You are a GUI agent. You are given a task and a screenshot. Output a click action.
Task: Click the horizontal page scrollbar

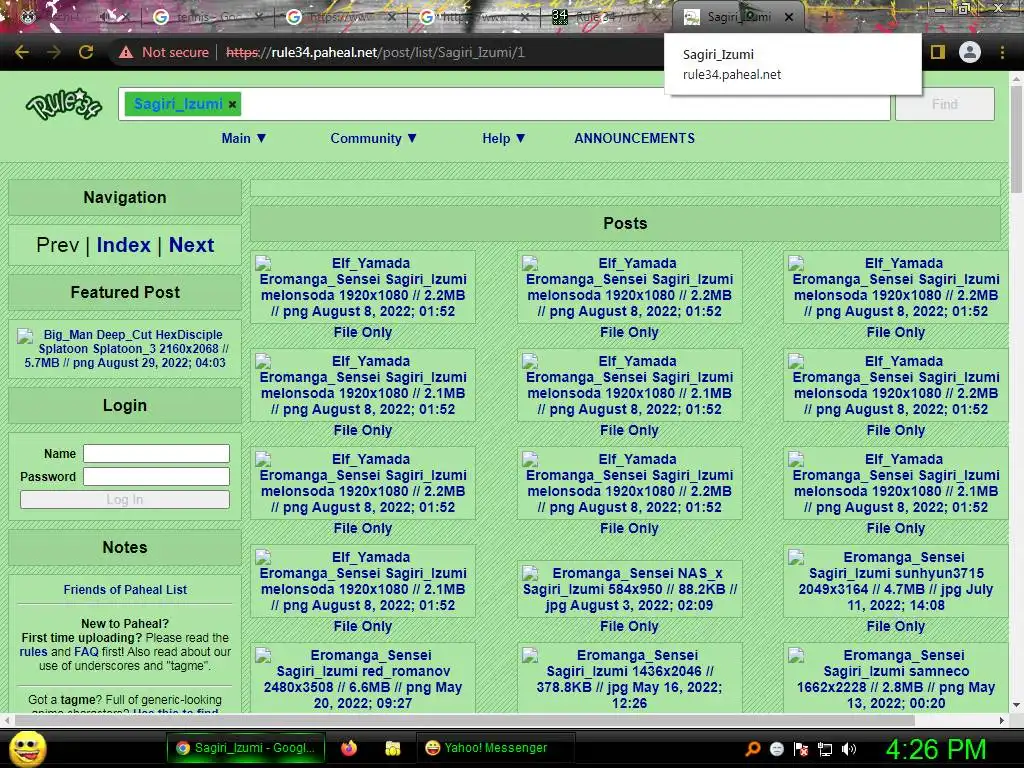(464, 720)
